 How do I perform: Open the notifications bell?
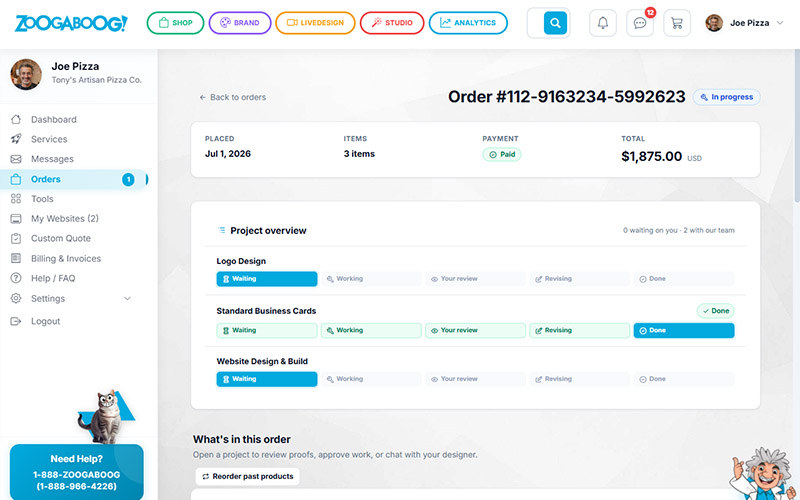coord(603,23)
